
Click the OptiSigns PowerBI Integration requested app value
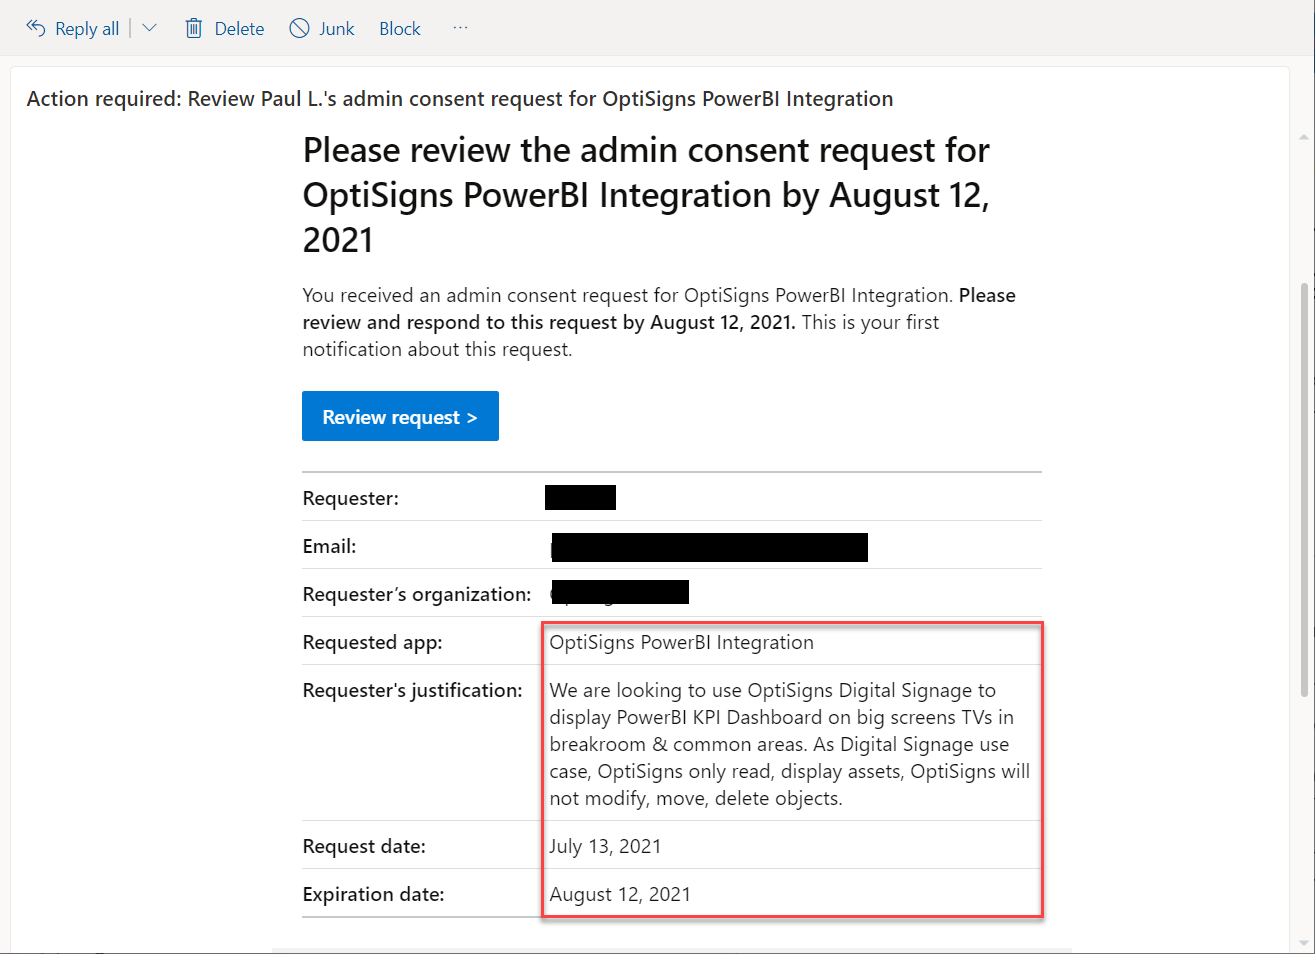681,642
